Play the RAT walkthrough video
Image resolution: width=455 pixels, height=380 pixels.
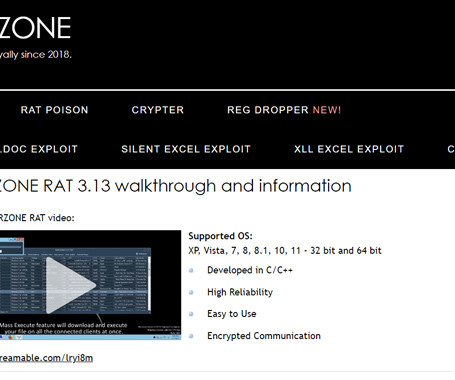(71, 285)
